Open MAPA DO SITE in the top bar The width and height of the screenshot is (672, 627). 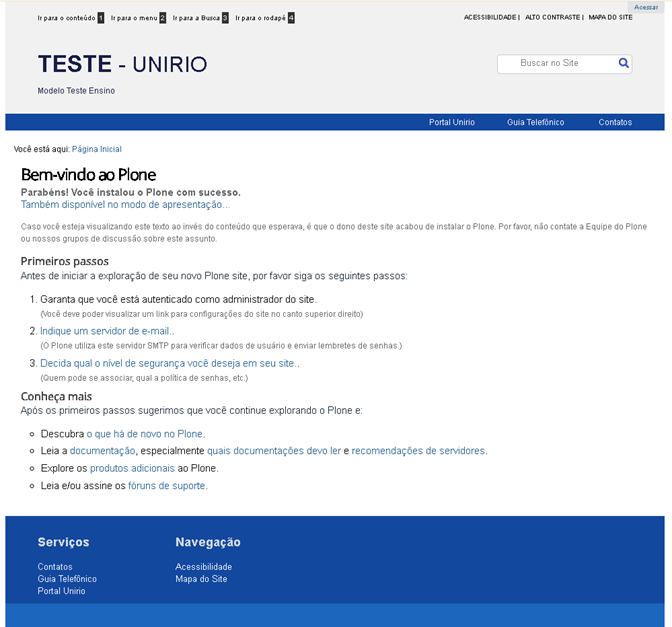(x=610, y=17)
